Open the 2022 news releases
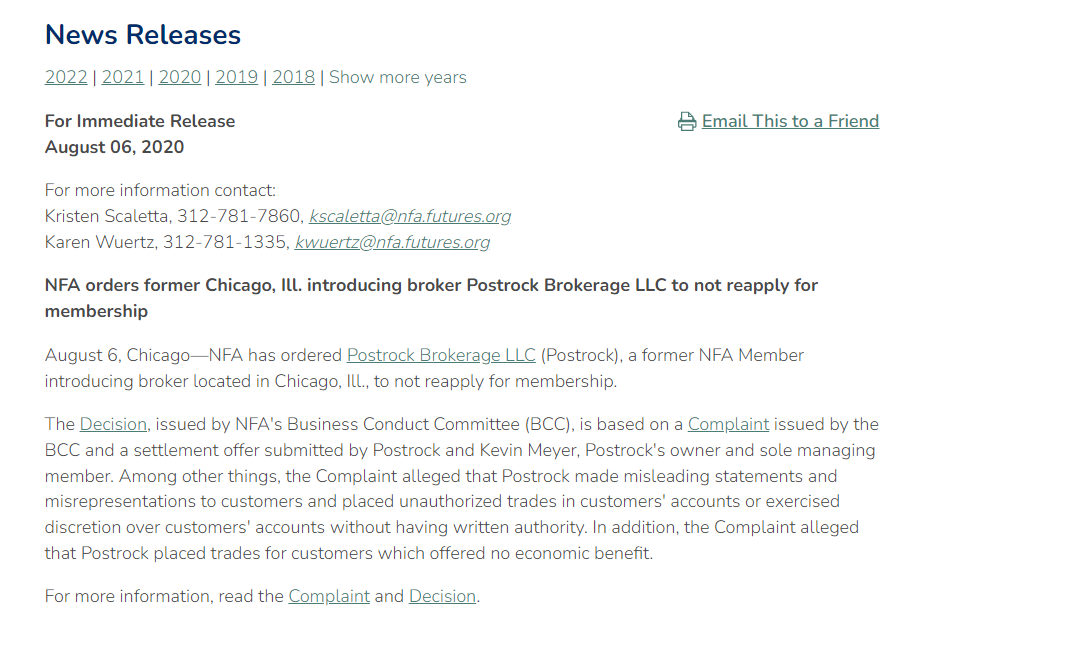The image size is (1085, 661). [66, 77]
